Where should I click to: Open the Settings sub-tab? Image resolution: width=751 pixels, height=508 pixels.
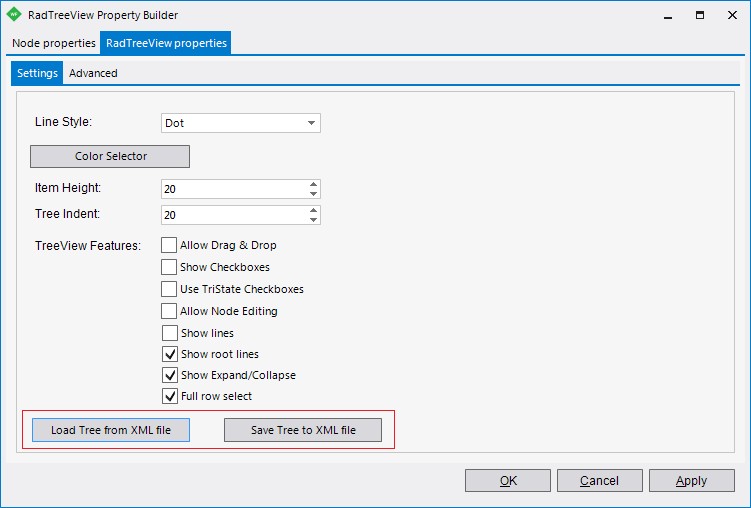coord(37,73)
